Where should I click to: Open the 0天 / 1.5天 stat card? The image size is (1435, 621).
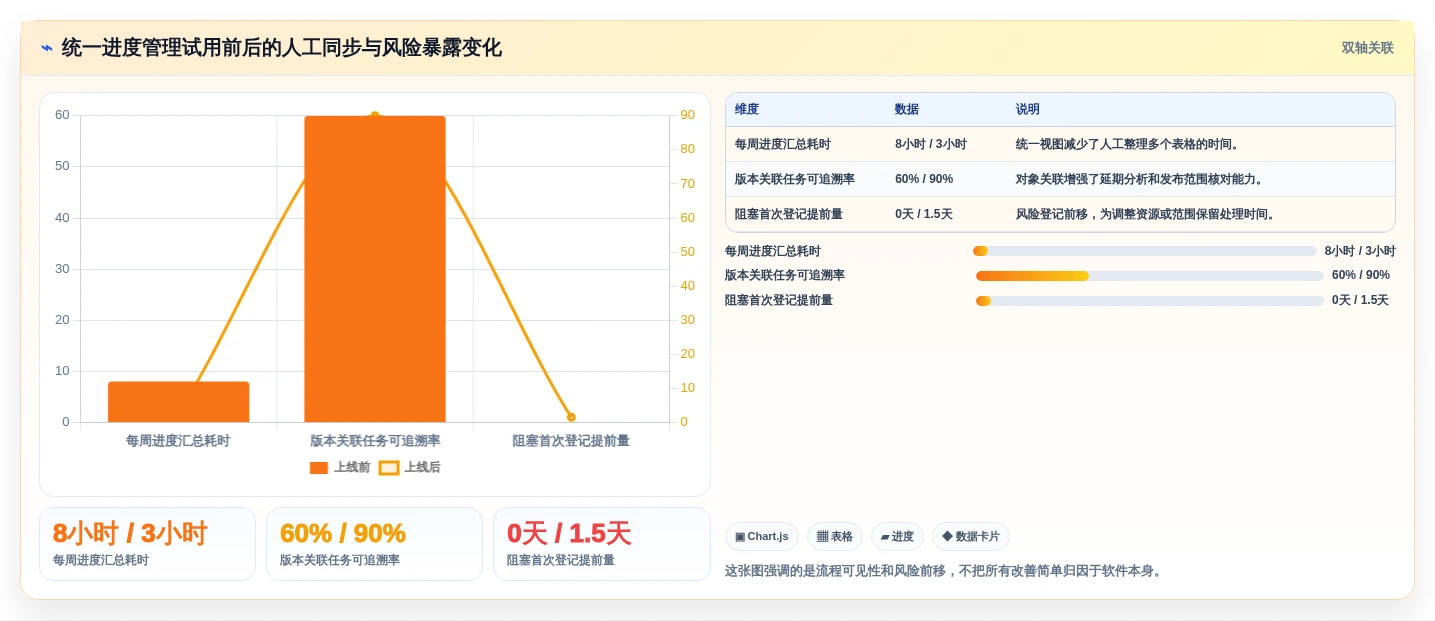coord(601,544)
